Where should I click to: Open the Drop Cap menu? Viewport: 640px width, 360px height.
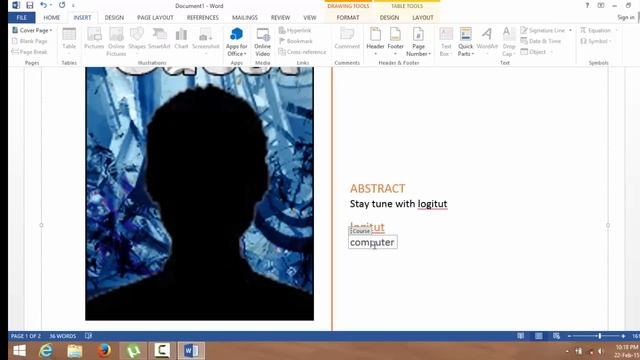[508, 42]
